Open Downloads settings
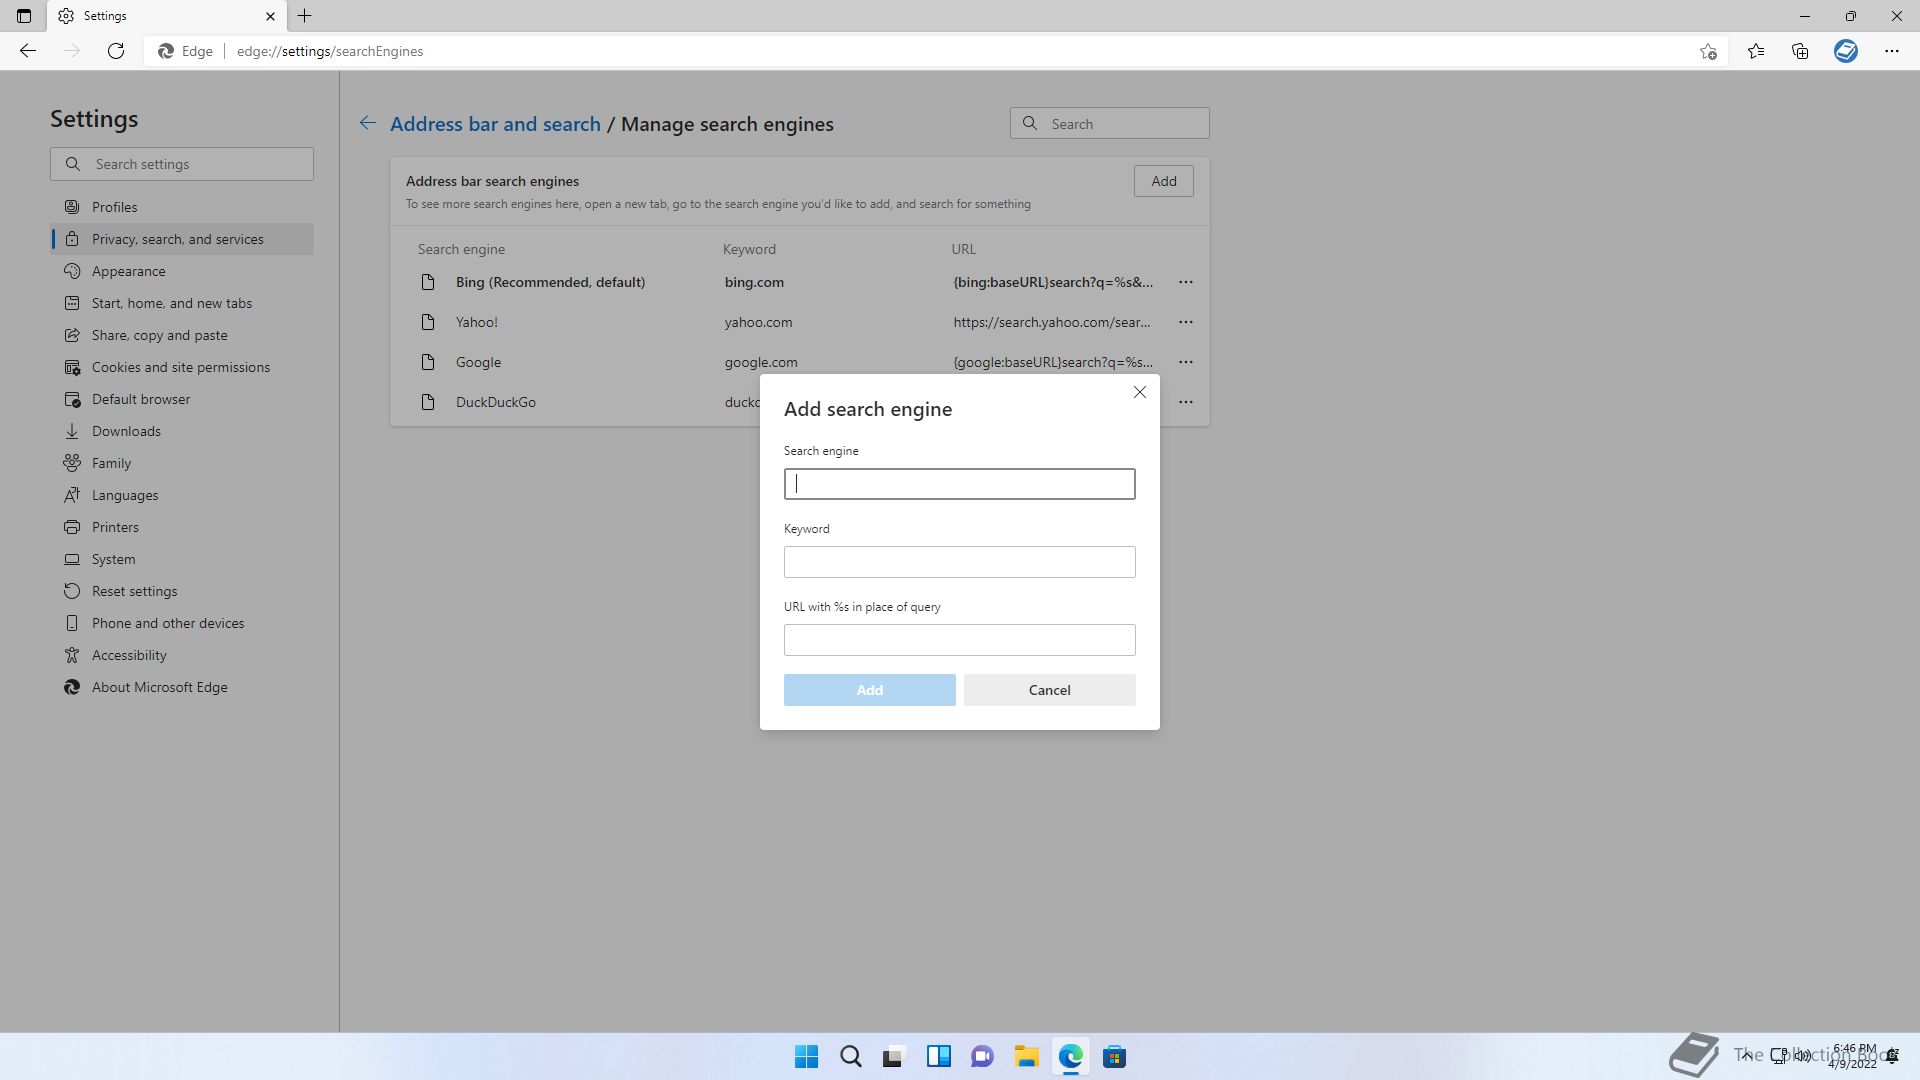1920x1080 pixels. click(x=182, y=431)
